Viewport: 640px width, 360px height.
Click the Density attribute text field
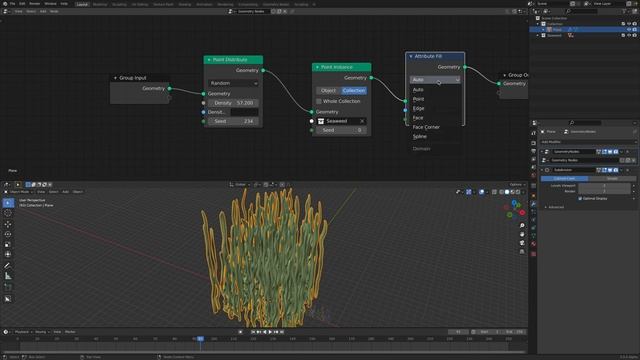pyautogui.click(x=244, y=112)
